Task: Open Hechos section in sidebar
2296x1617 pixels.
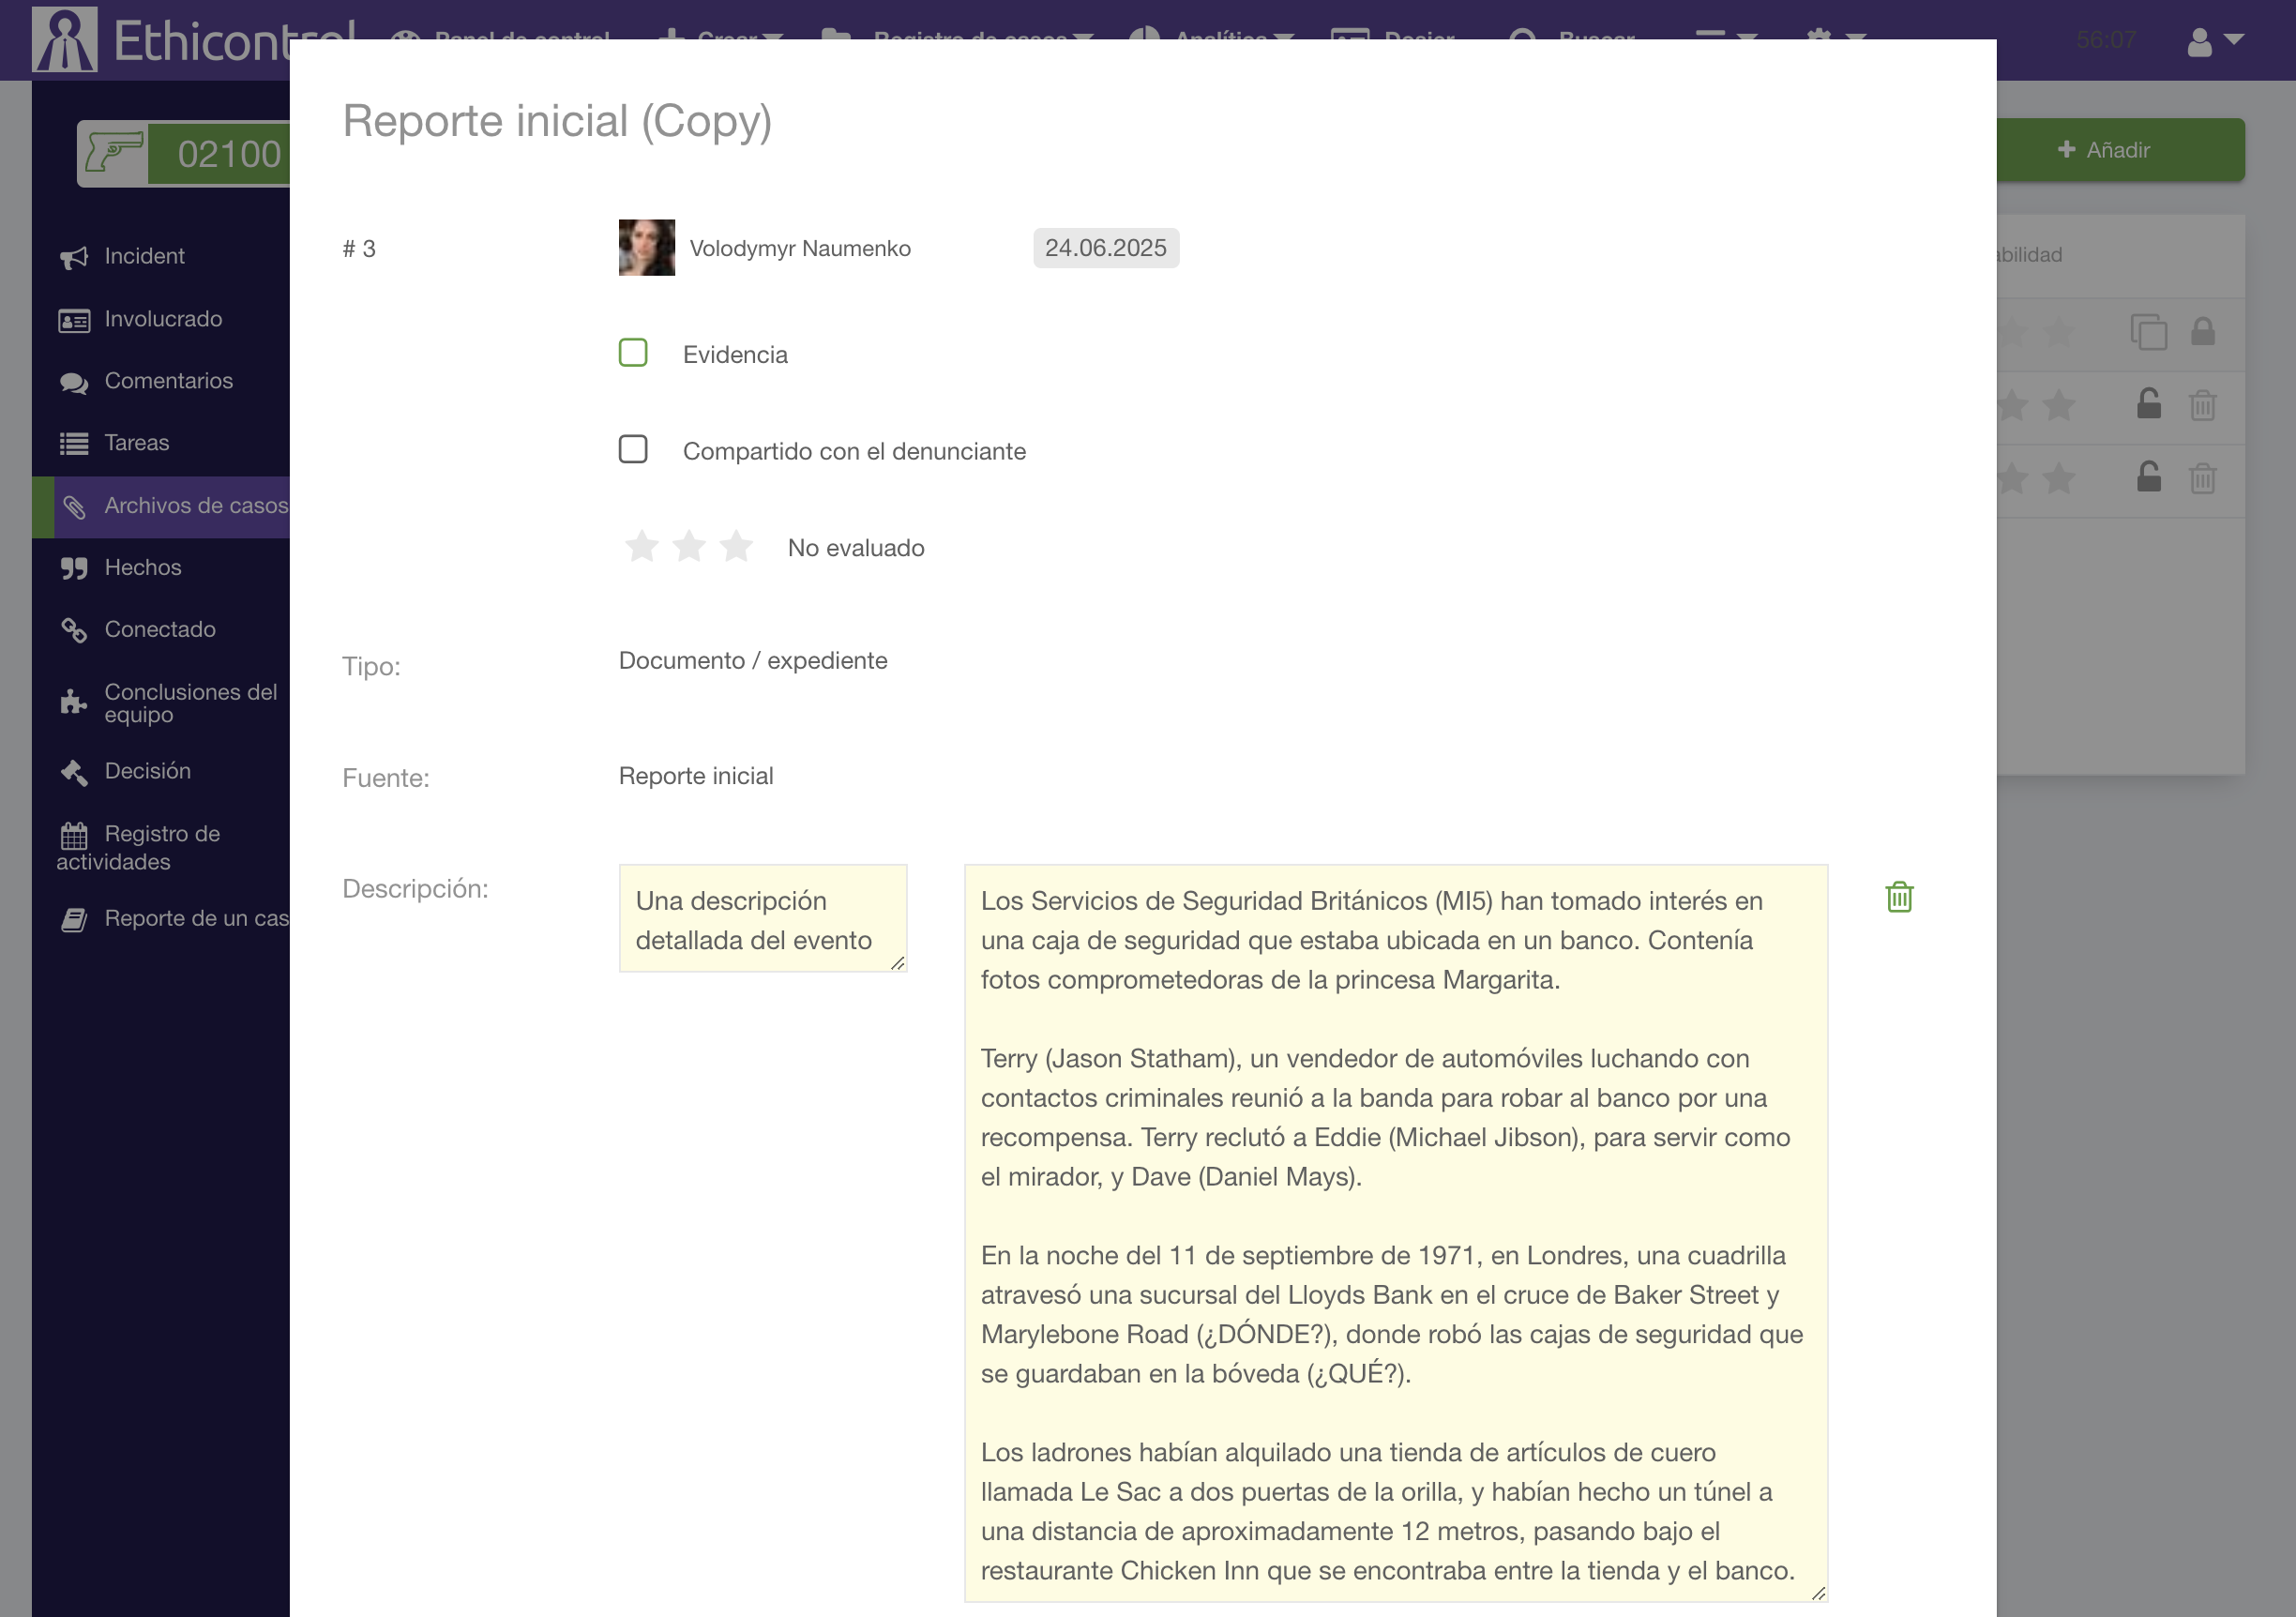Action: click(142, 568)
